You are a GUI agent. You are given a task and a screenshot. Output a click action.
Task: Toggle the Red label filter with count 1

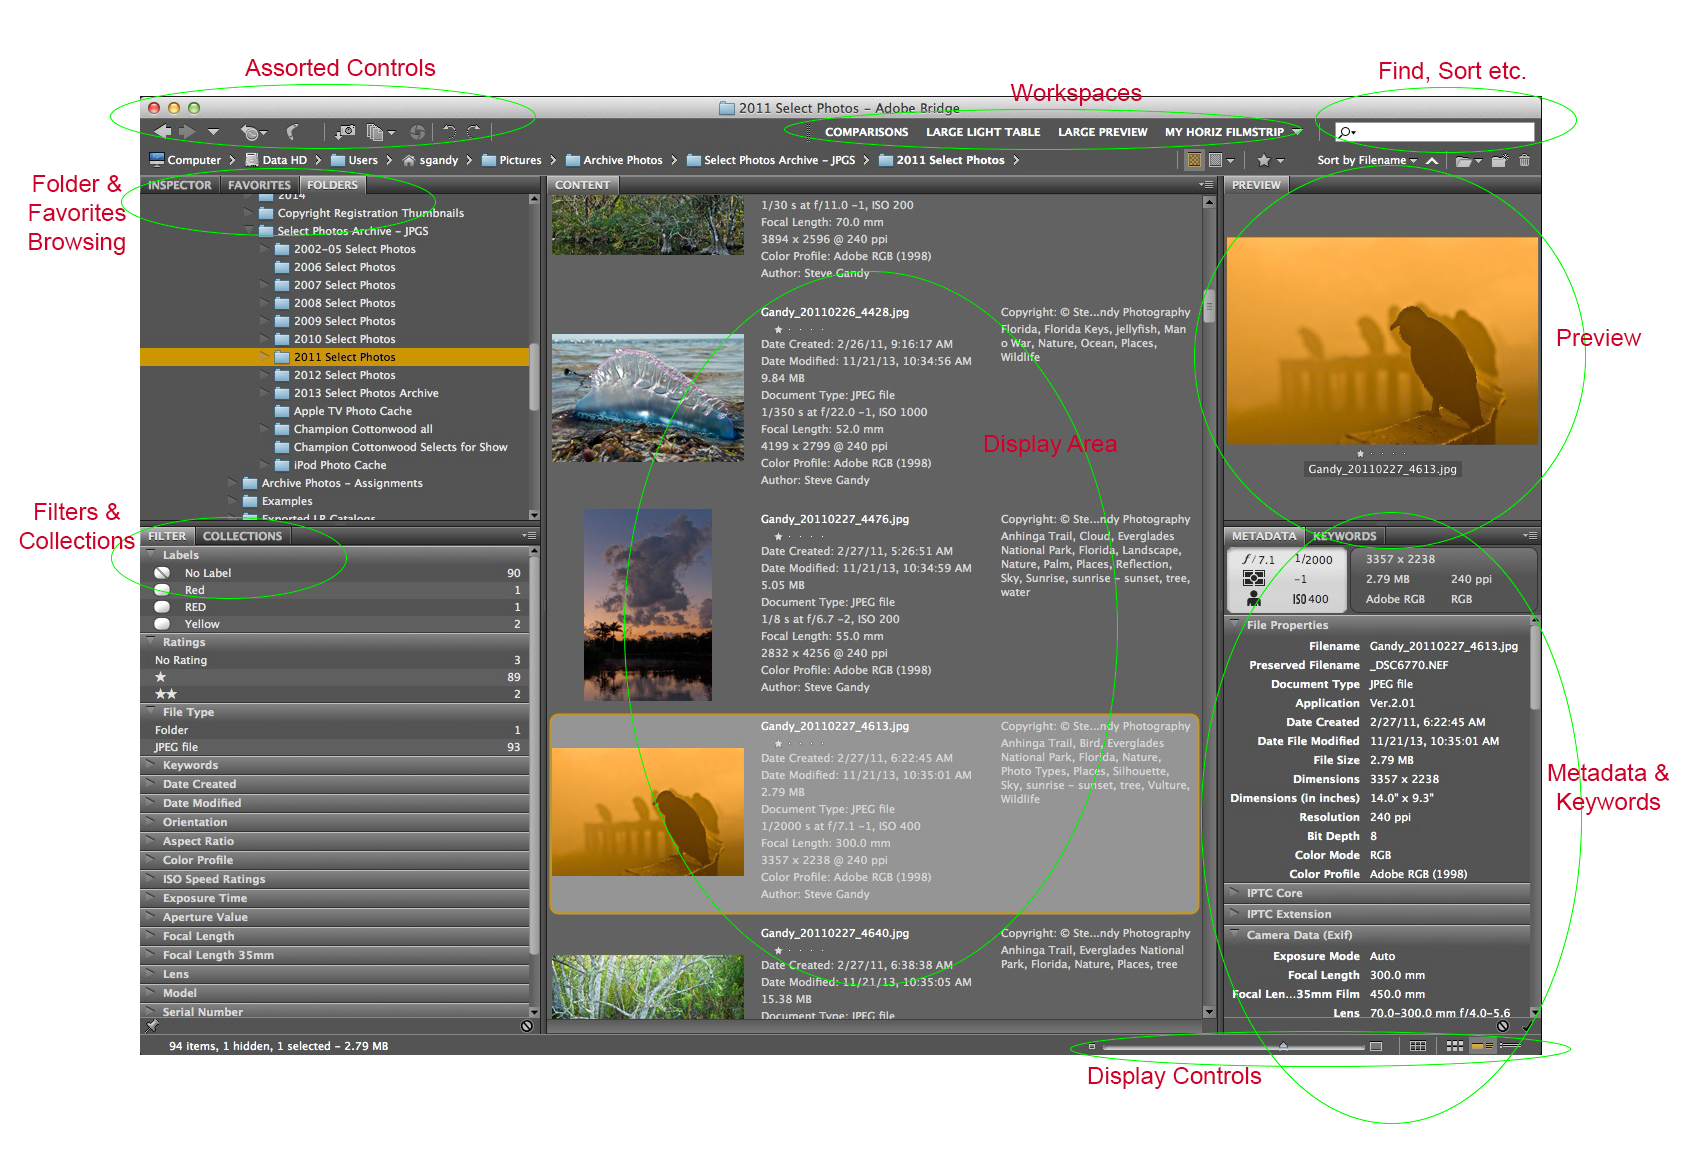pos(334,590)
